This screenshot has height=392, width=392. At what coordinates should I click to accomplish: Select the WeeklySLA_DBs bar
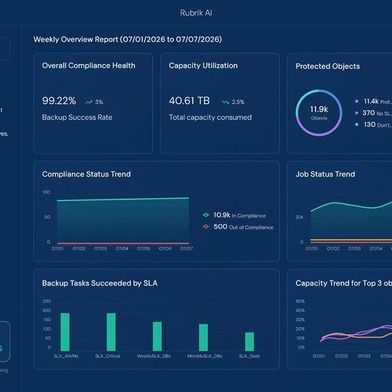[157, 336]
